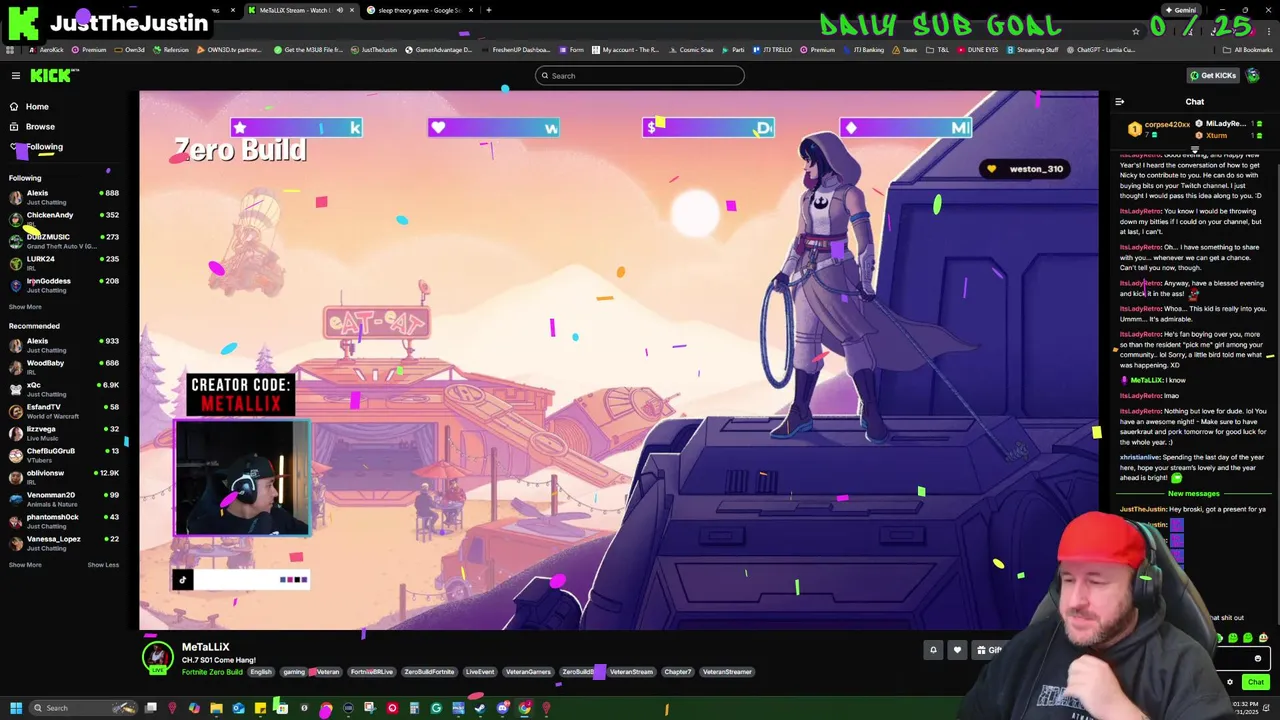Select the VeteranStream tag

click(631, 672)
